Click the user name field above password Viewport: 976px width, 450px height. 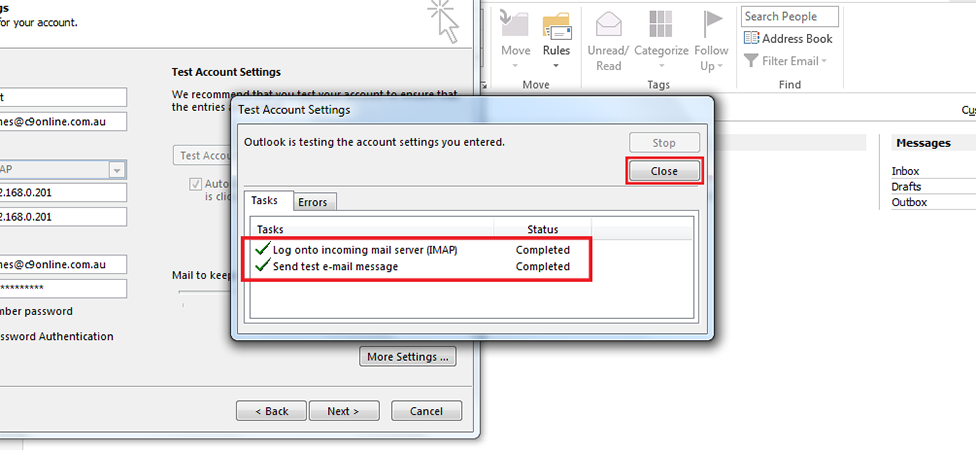point(62,264)
